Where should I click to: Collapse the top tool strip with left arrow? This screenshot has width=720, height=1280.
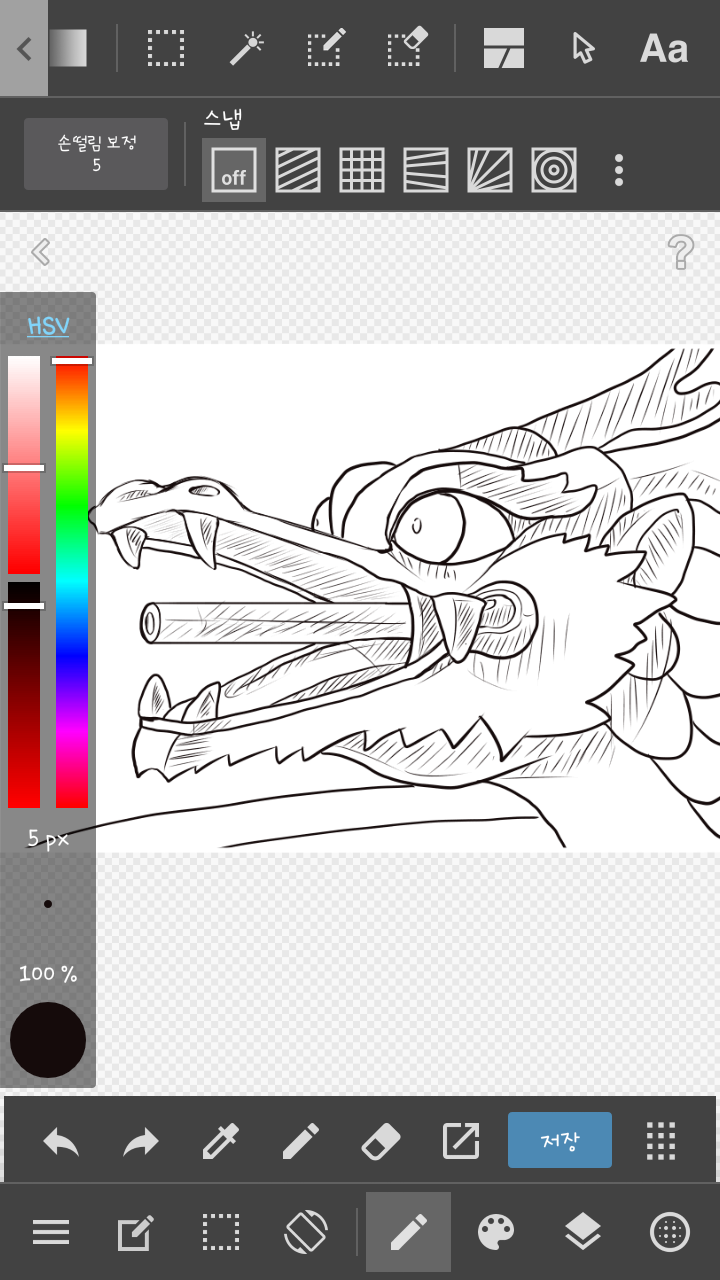24,48
